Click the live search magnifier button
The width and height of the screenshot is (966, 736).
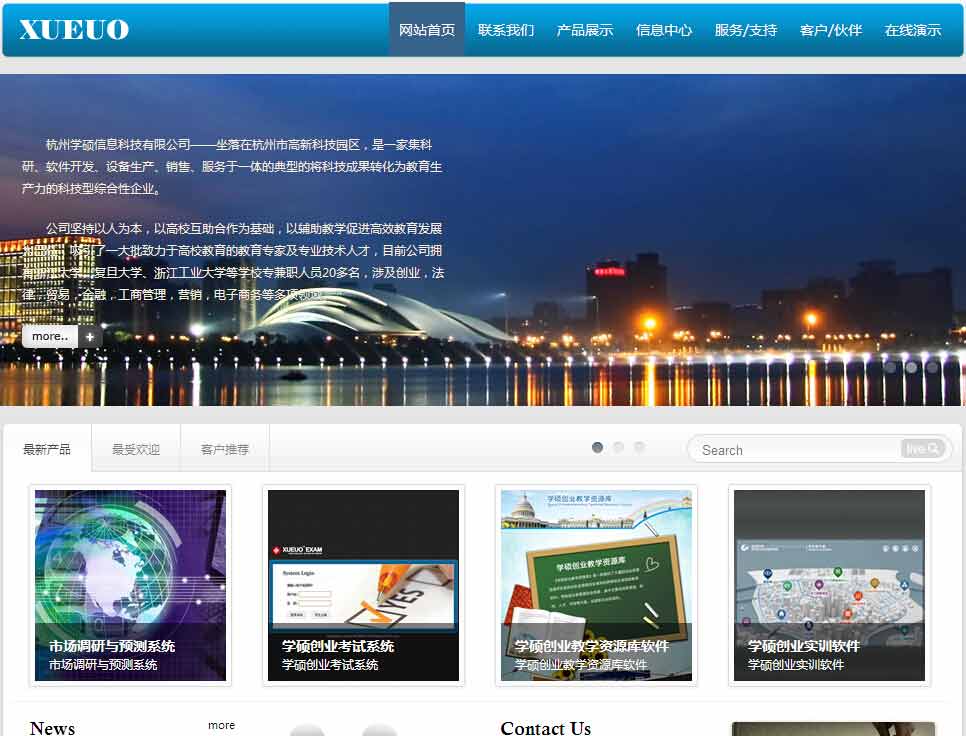point(923,449)
